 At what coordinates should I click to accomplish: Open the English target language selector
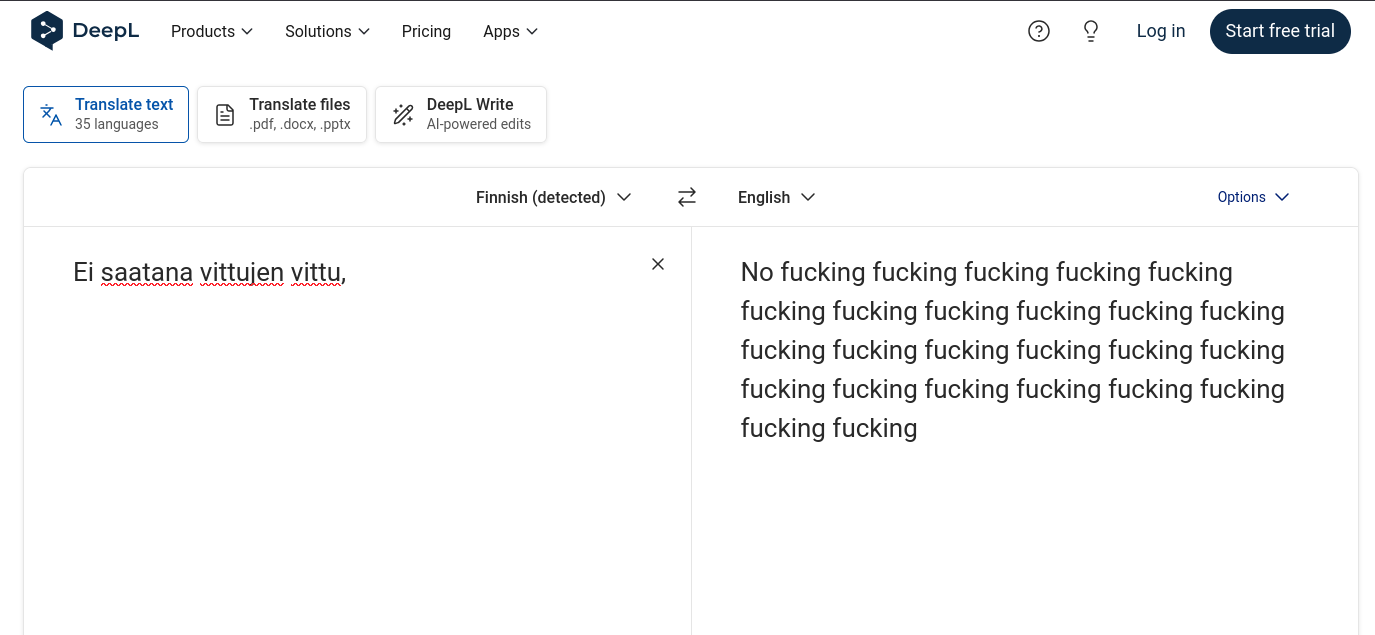pos(776,197)
